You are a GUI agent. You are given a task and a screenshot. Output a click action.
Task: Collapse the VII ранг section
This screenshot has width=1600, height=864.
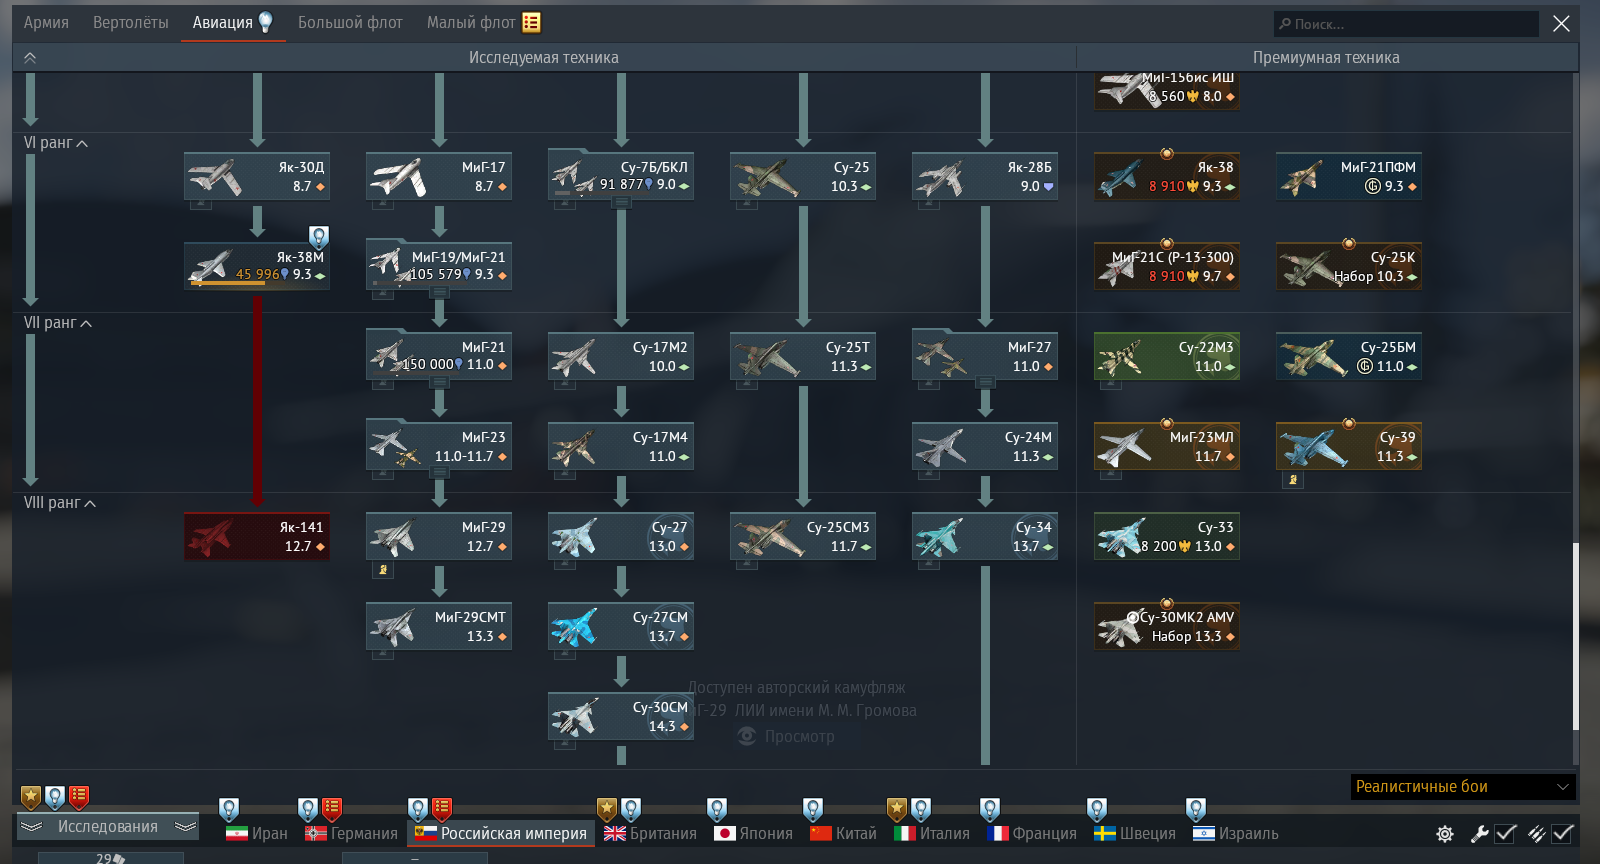click(58, 323)
